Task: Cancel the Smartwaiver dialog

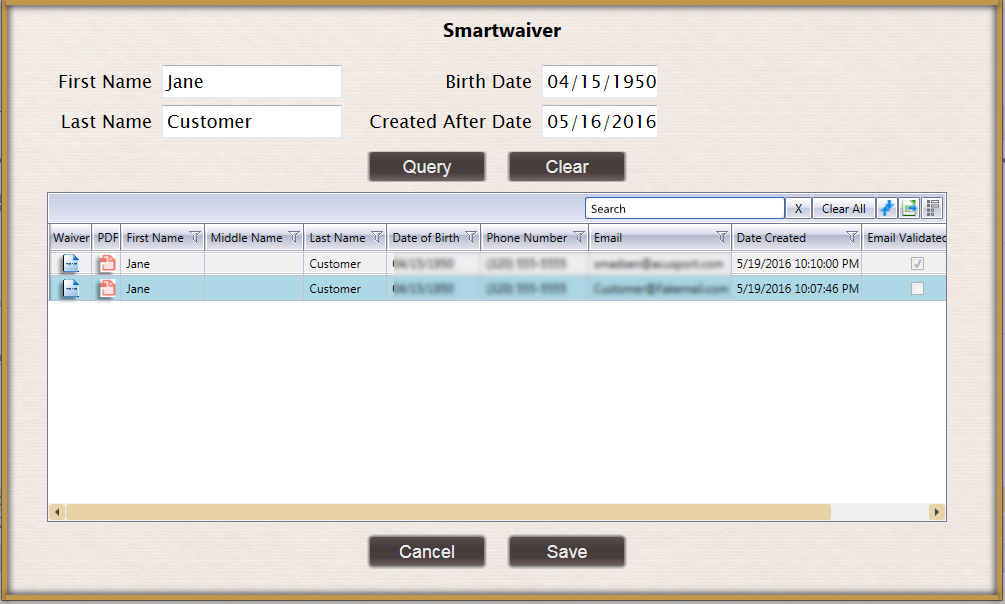Action: 427,551
